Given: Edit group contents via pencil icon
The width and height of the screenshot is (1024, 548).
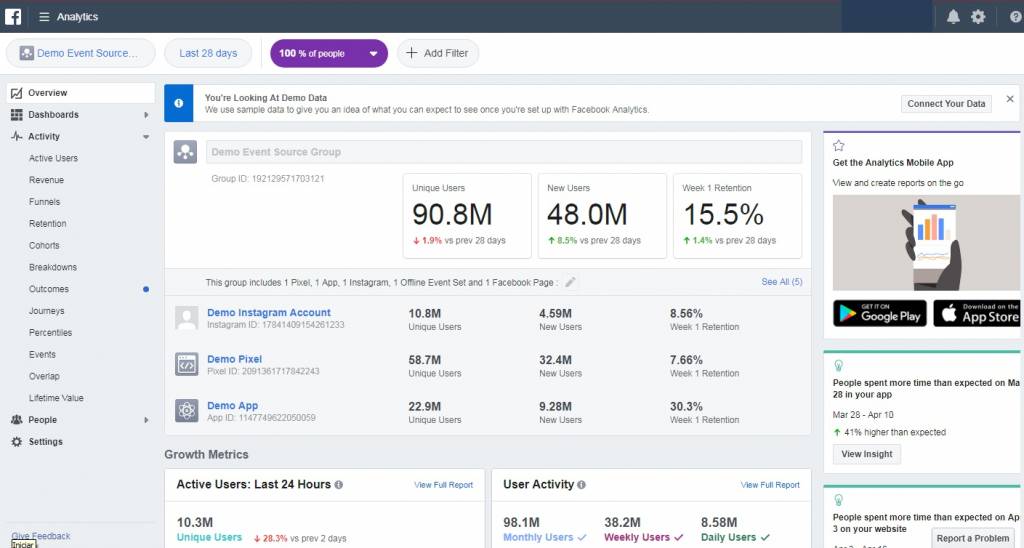Looking at the screenshot, I should (x=570, y=282).
